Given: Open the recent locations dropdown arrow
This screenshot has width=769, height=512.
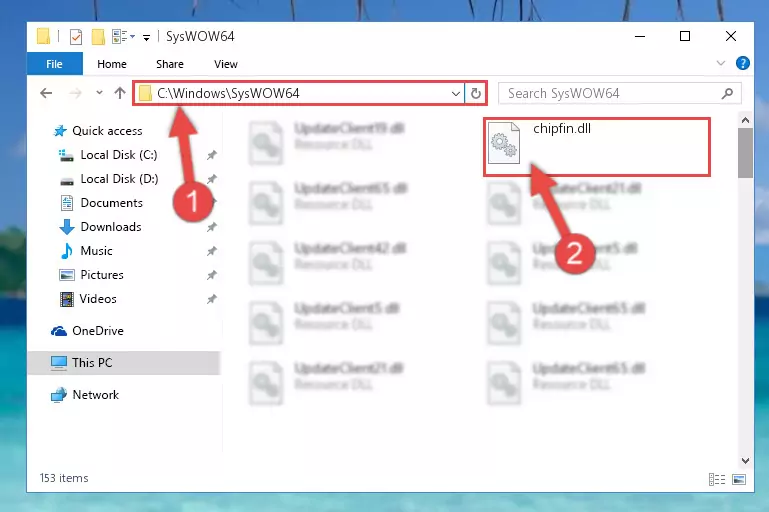Looking at the screenshot, I should click(99, 93).
